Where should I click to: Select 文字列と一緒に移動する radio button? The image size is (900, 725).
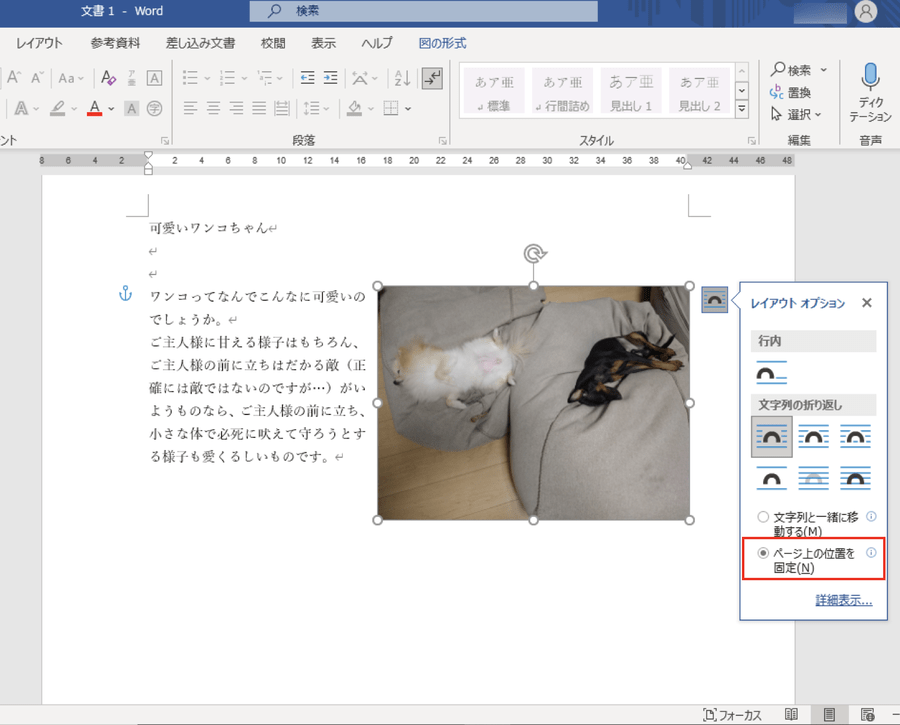click(763, 517)
